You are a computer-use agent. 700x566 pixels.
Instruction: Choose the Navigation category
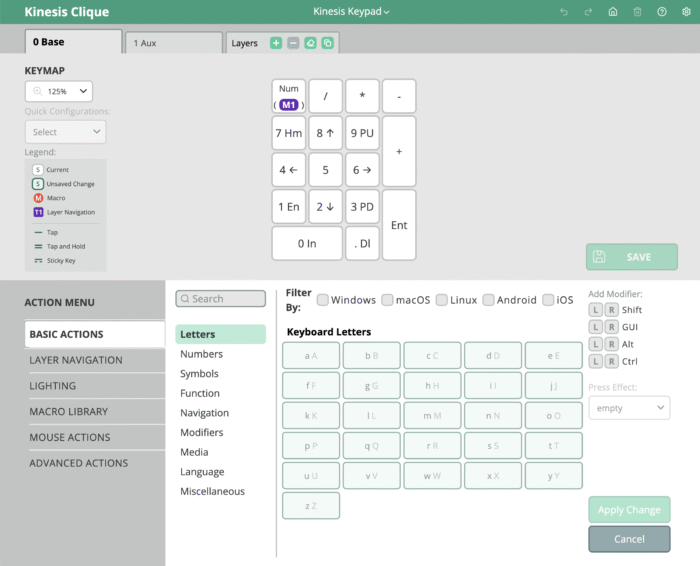[204, 413]
